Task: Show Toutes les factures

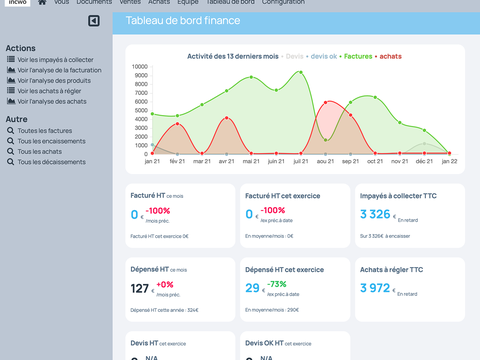Action: coord(45,131)
